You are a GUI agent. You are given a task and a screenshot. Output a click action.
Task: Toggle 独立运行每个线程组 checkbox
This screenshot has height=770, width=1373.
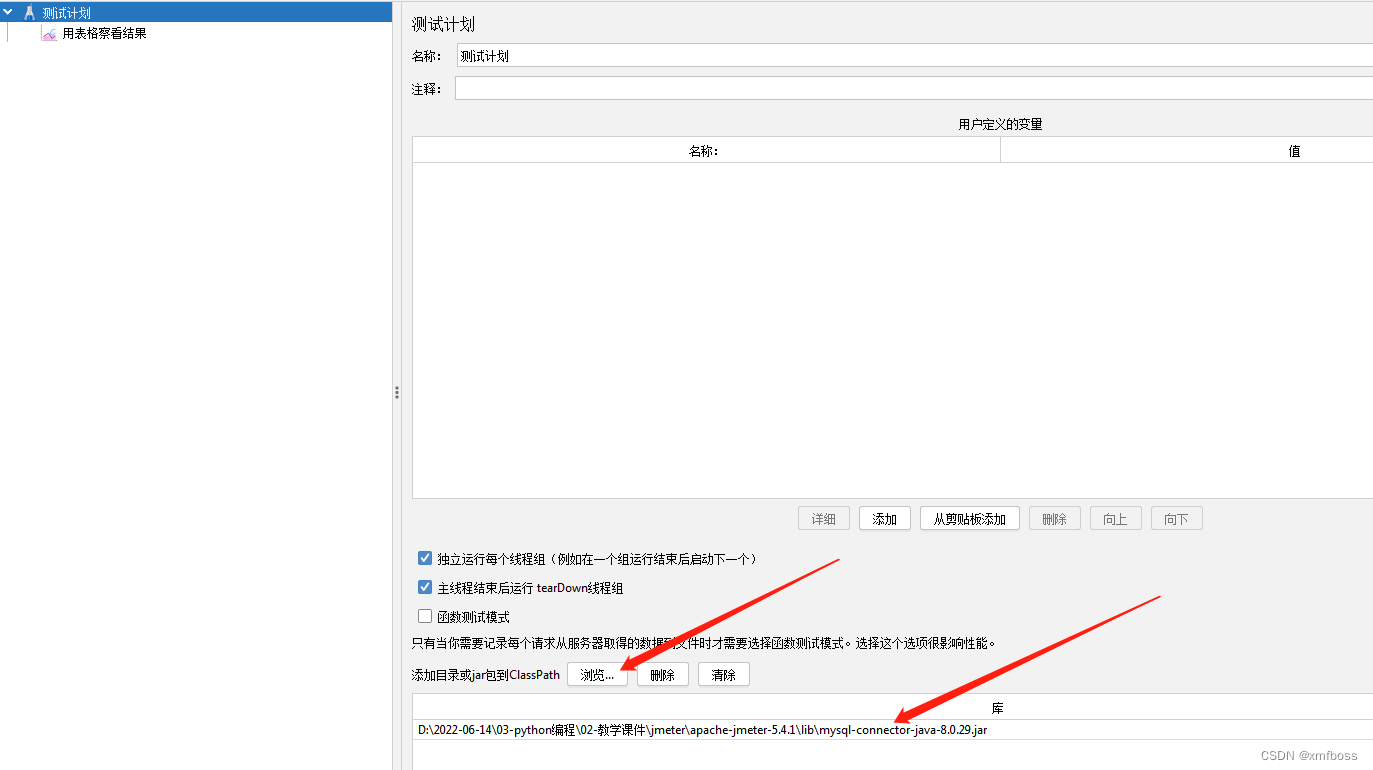[x=425, y=558]
